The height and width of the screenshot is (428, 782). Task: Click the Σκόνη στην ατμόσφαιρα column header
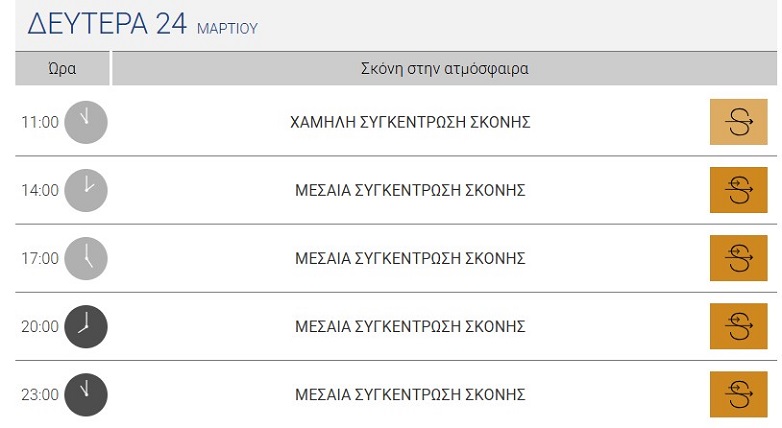(x=444, y=69)
